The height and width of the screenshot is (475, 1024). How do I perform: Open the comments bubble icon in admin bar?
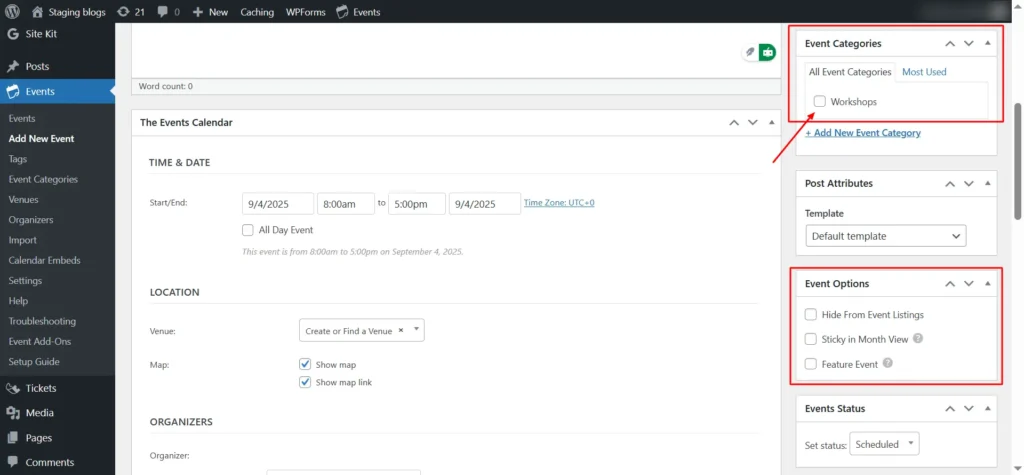click(x=162, y=12)
